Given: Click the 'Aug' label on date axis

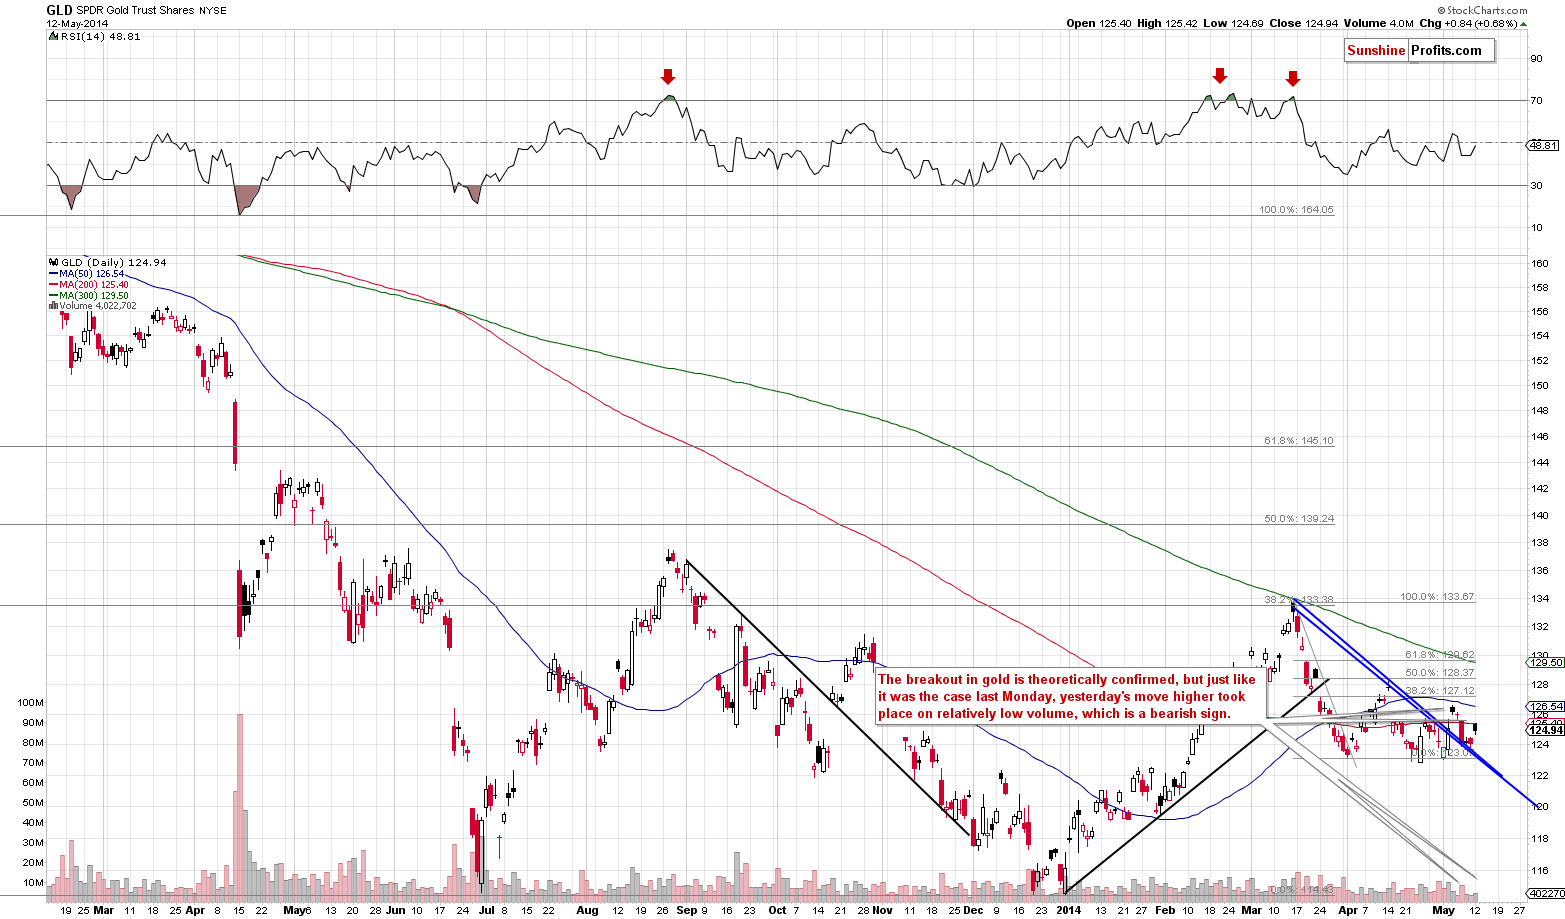Looking at the screenshot, I should (x=588, y=911).
